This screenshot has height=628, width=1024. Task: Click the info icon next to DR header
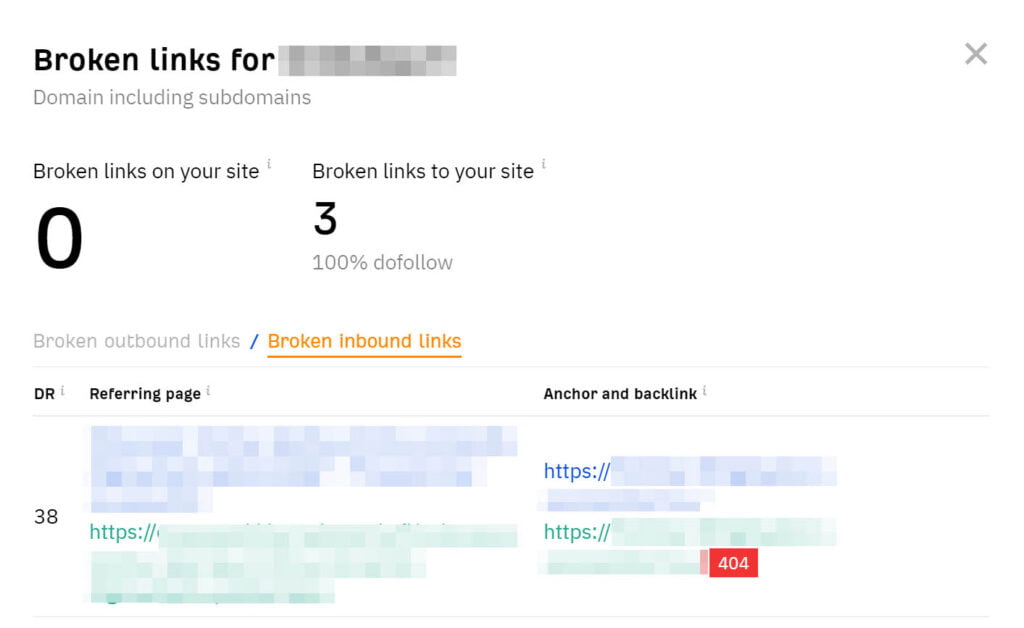point(62,391)
